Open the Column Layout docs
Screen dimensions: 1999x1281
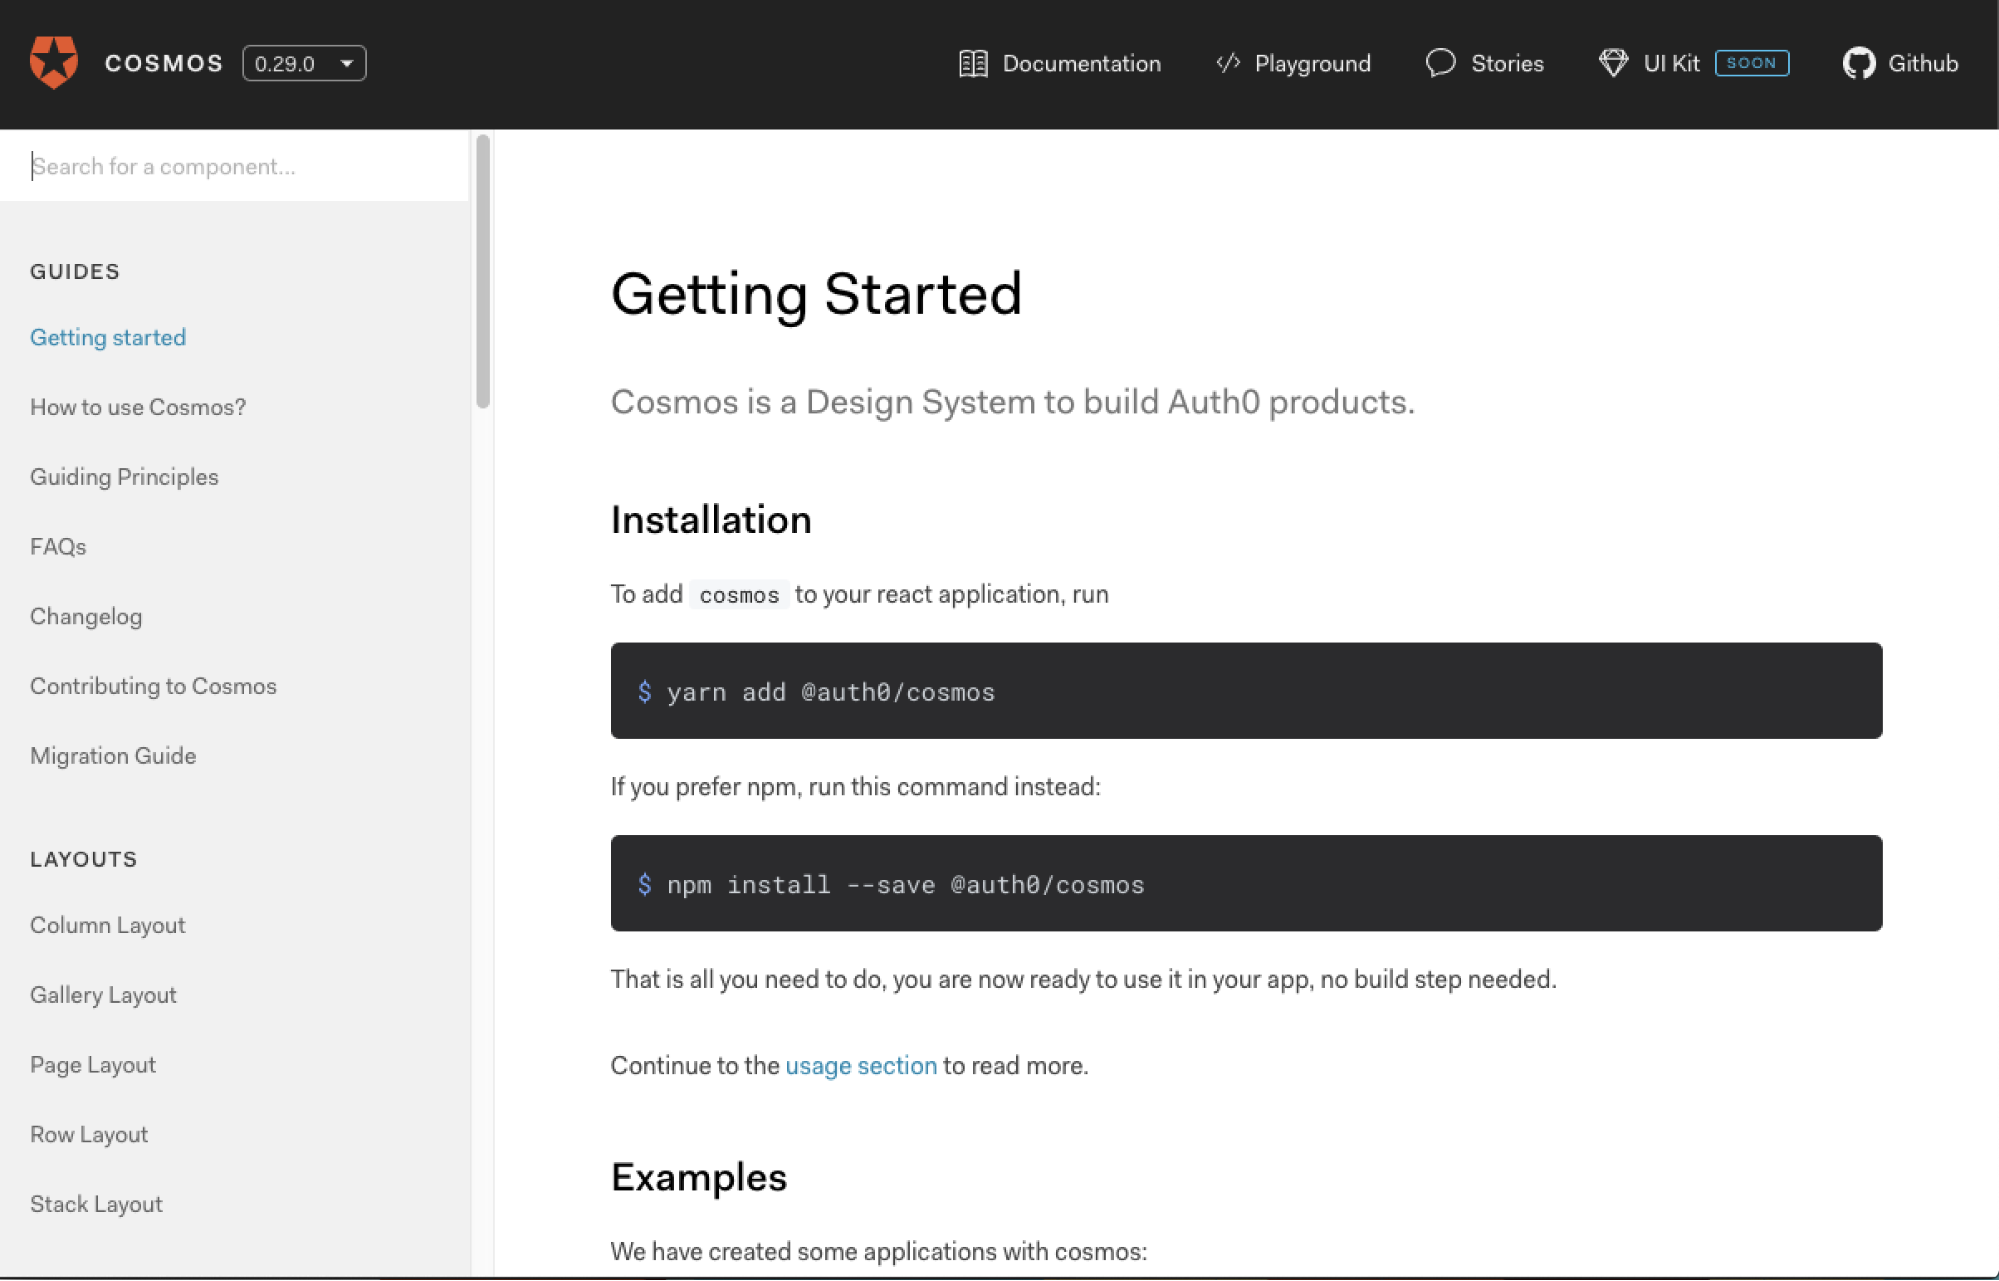pos(107,924)
